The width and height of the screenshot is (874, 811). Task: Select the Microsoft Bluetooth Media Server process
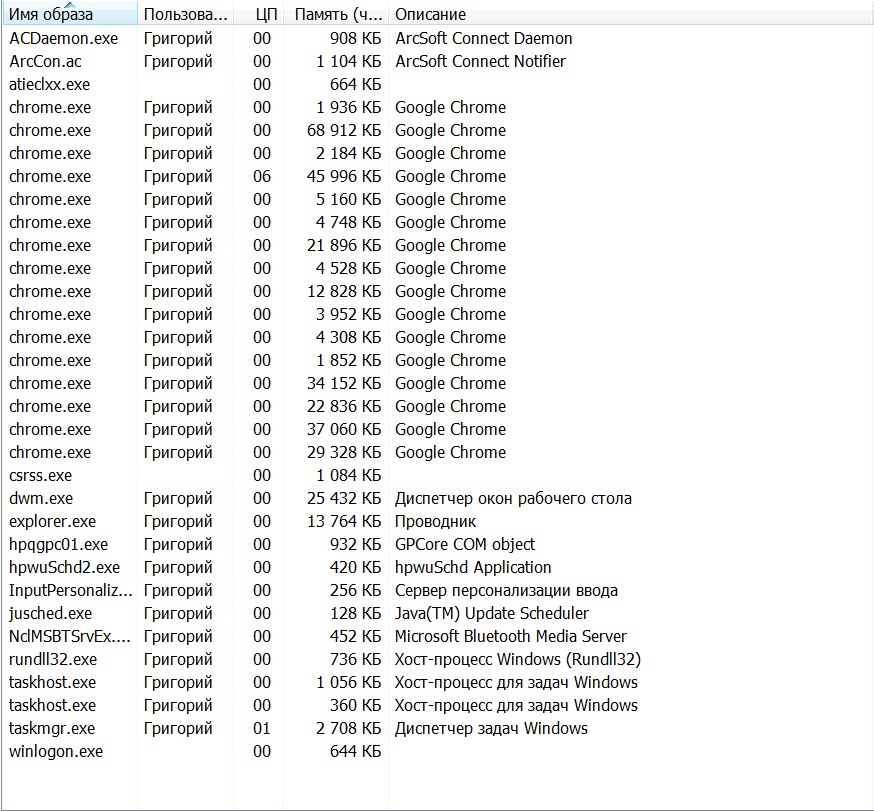point(510,636)
